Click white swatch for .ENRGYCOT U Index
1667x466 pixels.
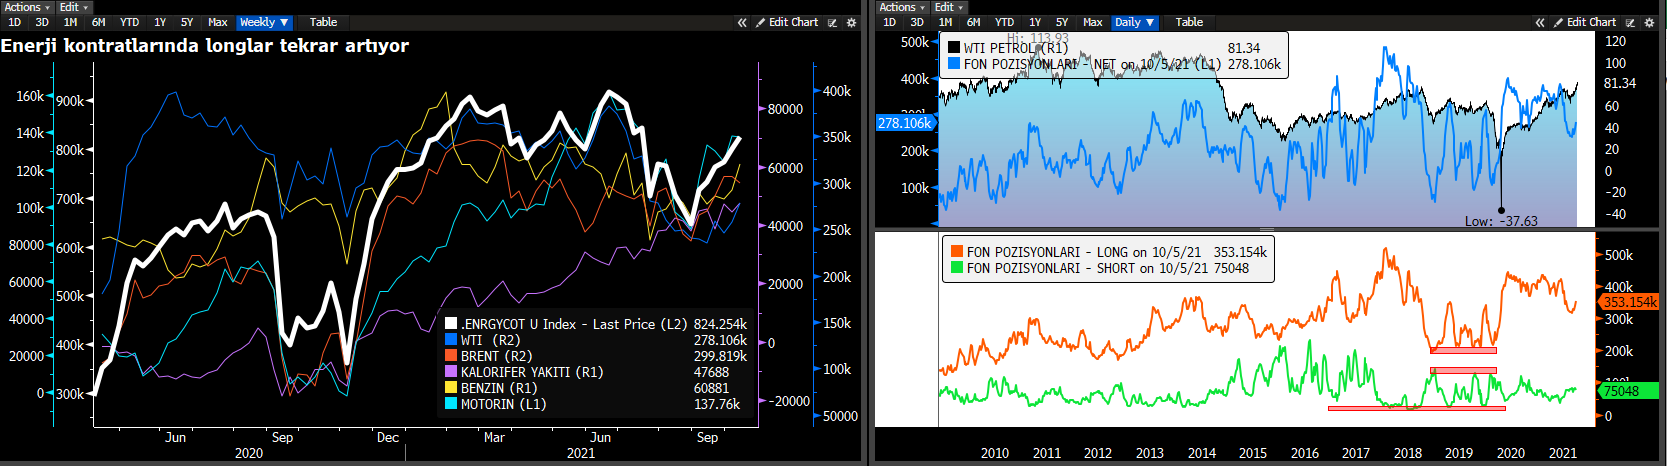[x=451, y=324]
